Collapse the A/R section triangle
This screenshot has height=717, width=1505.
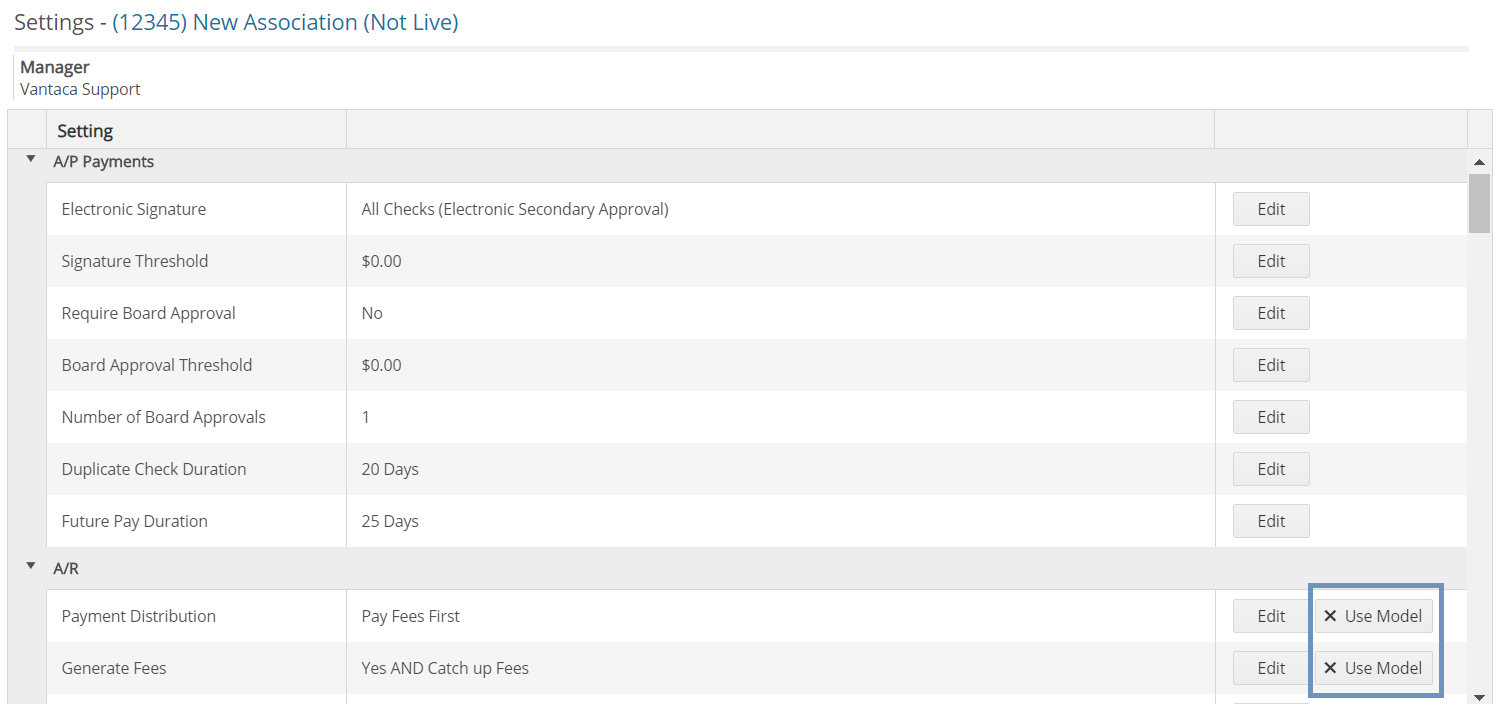click(31, 567)
